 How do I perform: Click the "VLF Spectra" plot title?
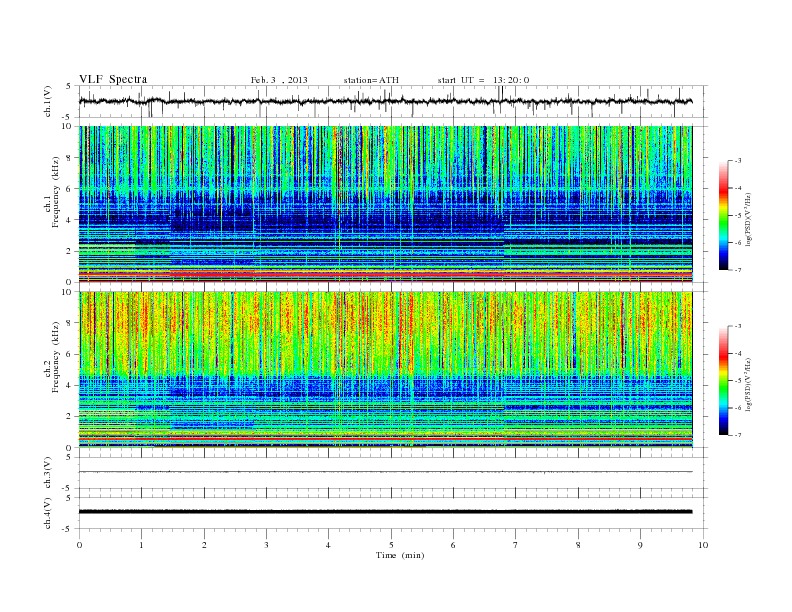pos(113,79)
